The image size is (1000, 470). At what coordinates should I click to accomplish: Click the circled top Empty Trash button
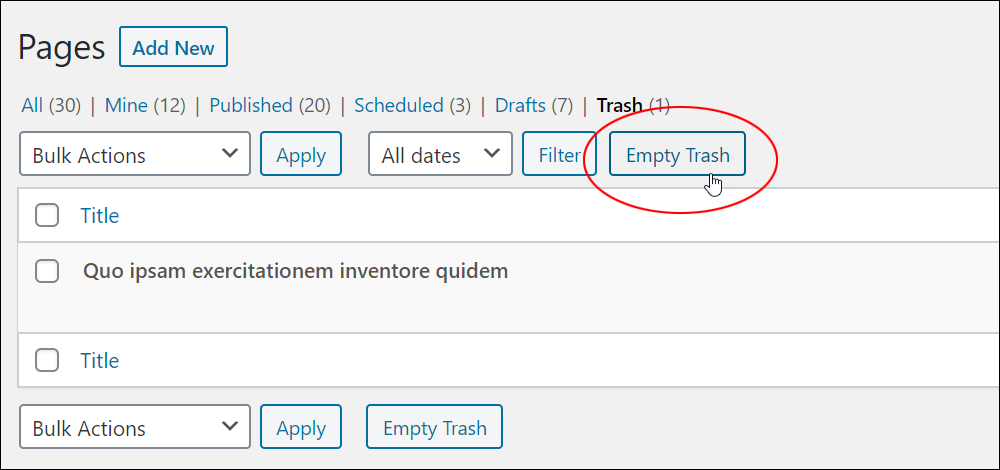tap(677, 154)
